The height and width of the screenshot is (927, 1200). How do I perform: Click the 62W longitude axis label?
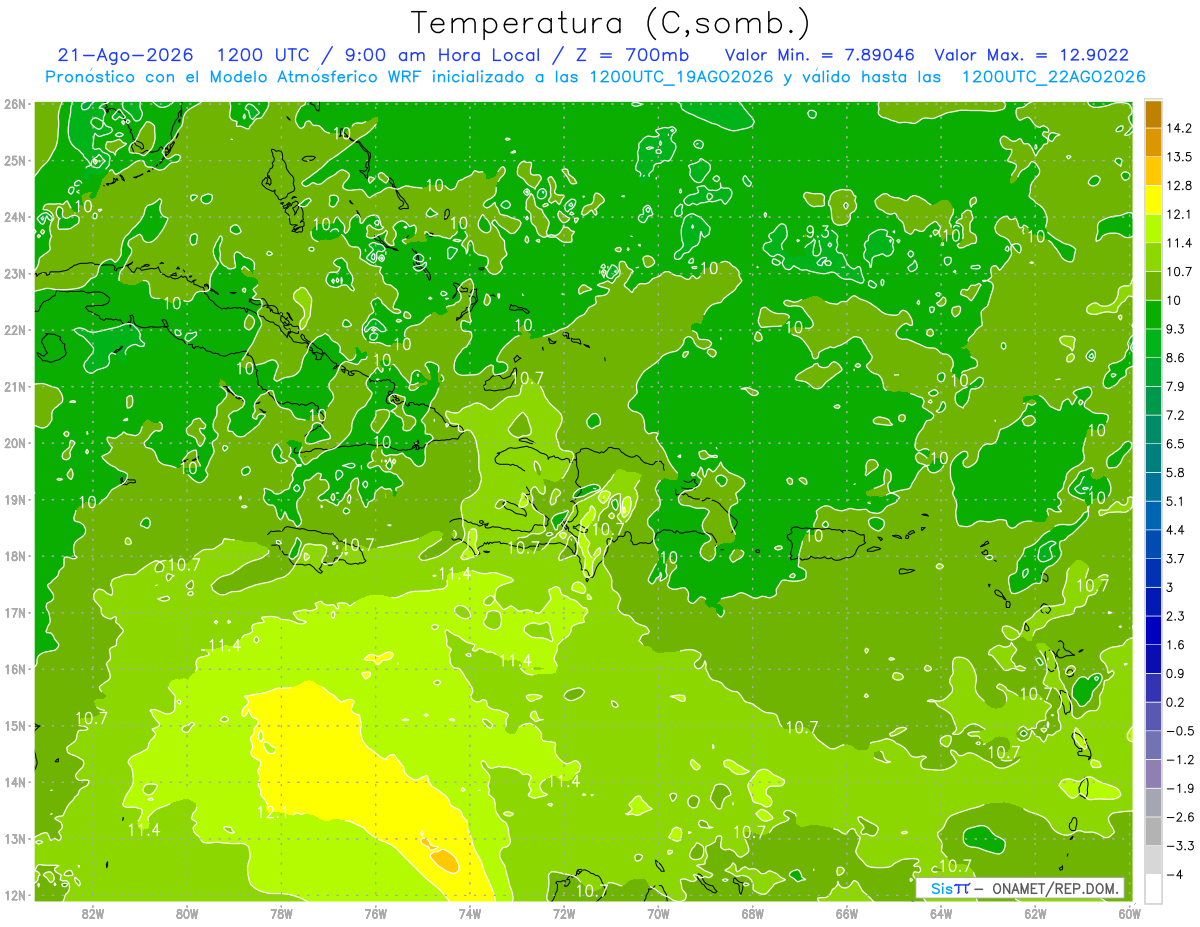pyautogui.click(x=1035, y=913)
